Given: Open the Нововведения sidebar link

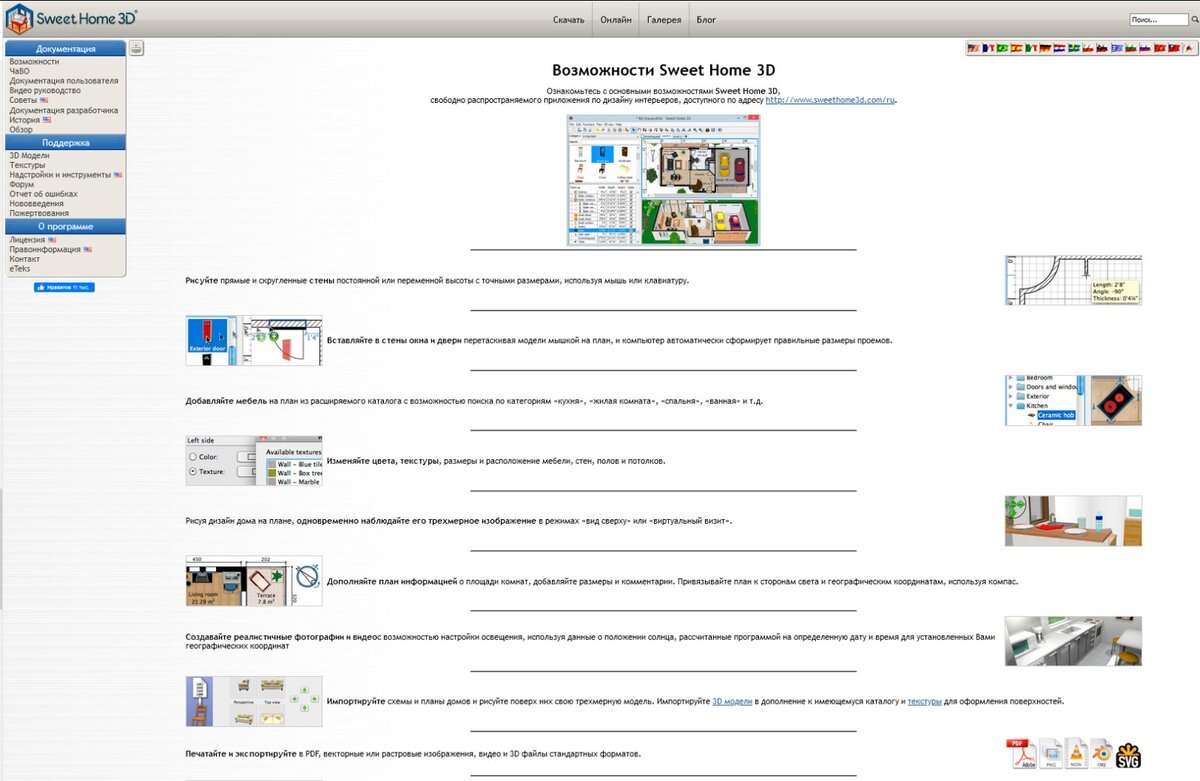Looking at the screenshot, I should coord(35,203).
